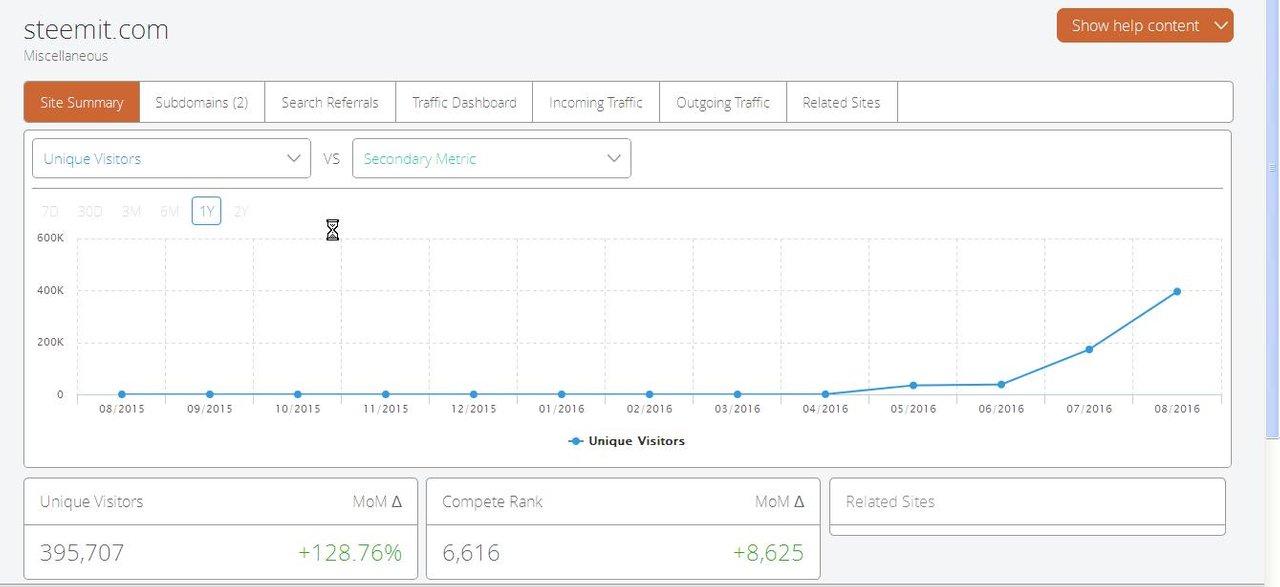Open the Related Sites tab
The width and height of the screenshot is (1280, 587).
842,102
